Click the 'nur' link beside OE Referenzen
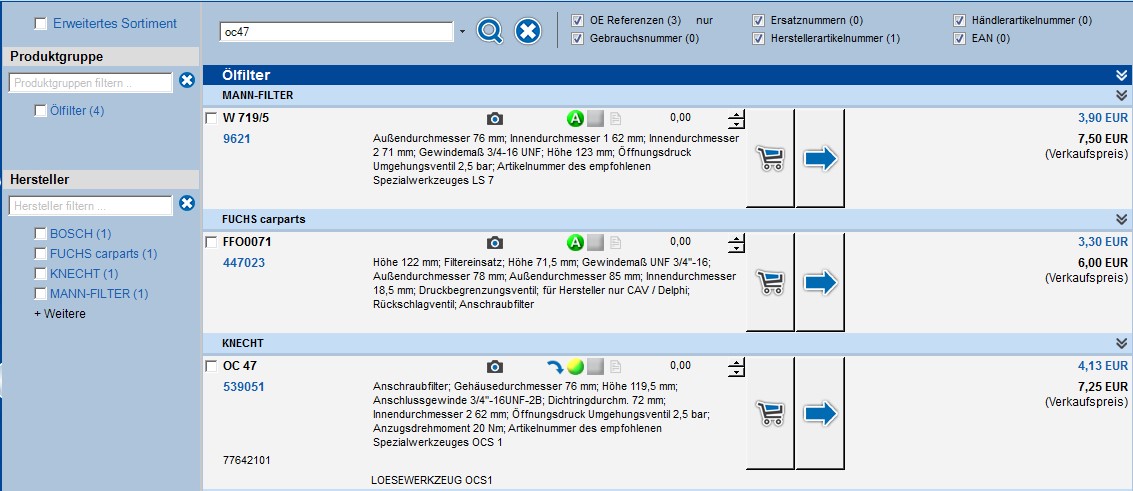Viewport: 1133px width, 491px height. [x=705, y=20]
